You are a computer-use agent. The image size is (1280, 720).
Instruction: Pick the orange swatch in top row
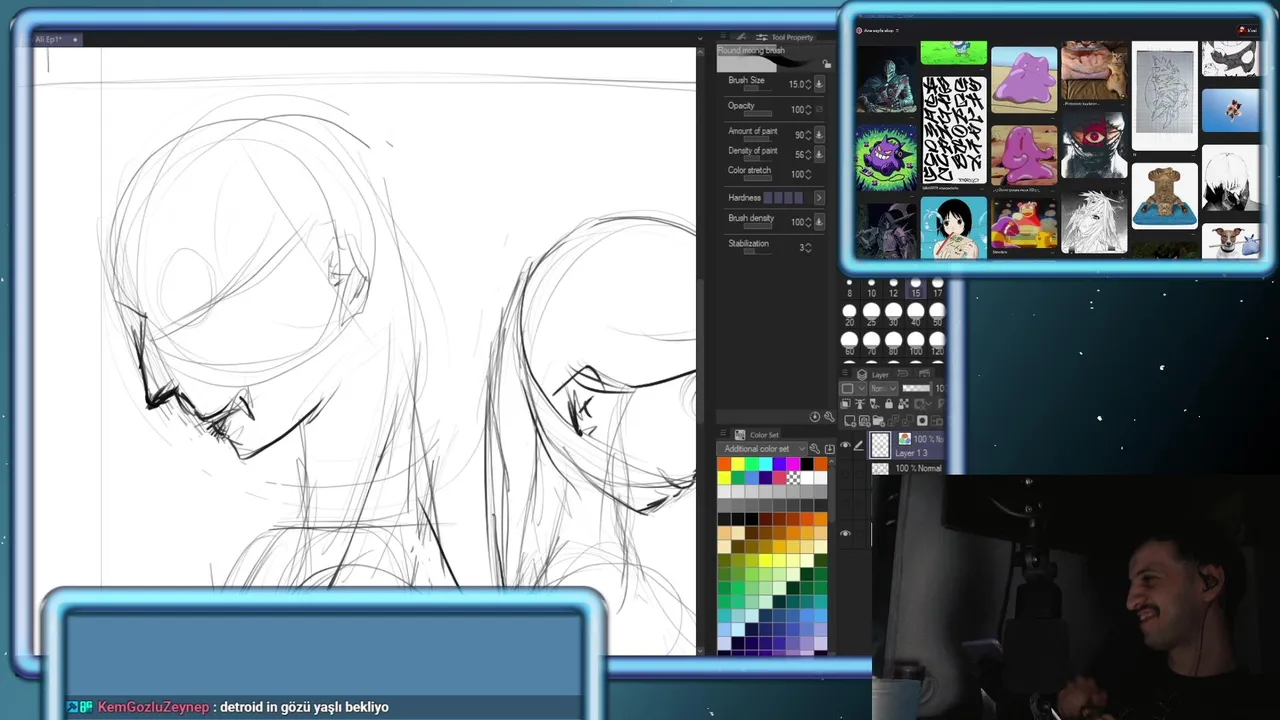[x=724, y=464]
